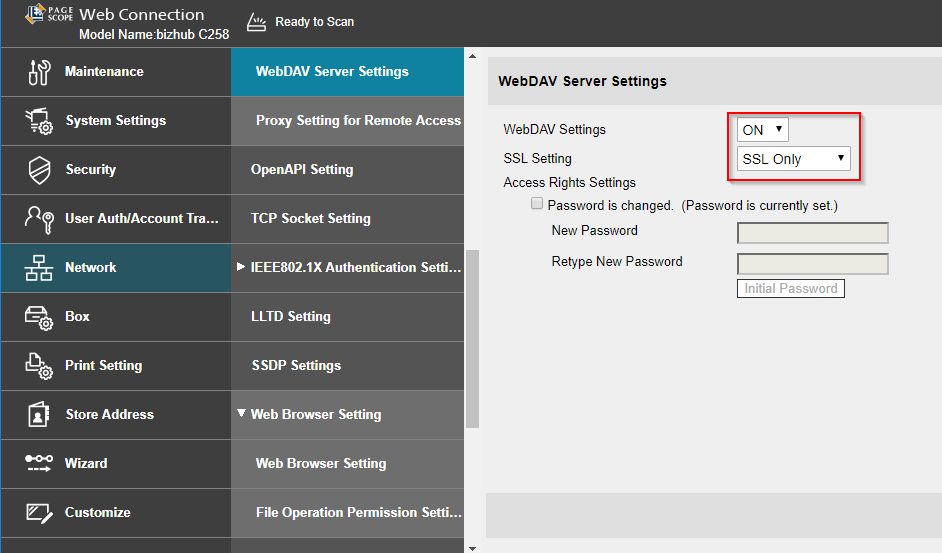
Task: Click the User Auth/Account Track icon
Action: [x=39, y=219]
